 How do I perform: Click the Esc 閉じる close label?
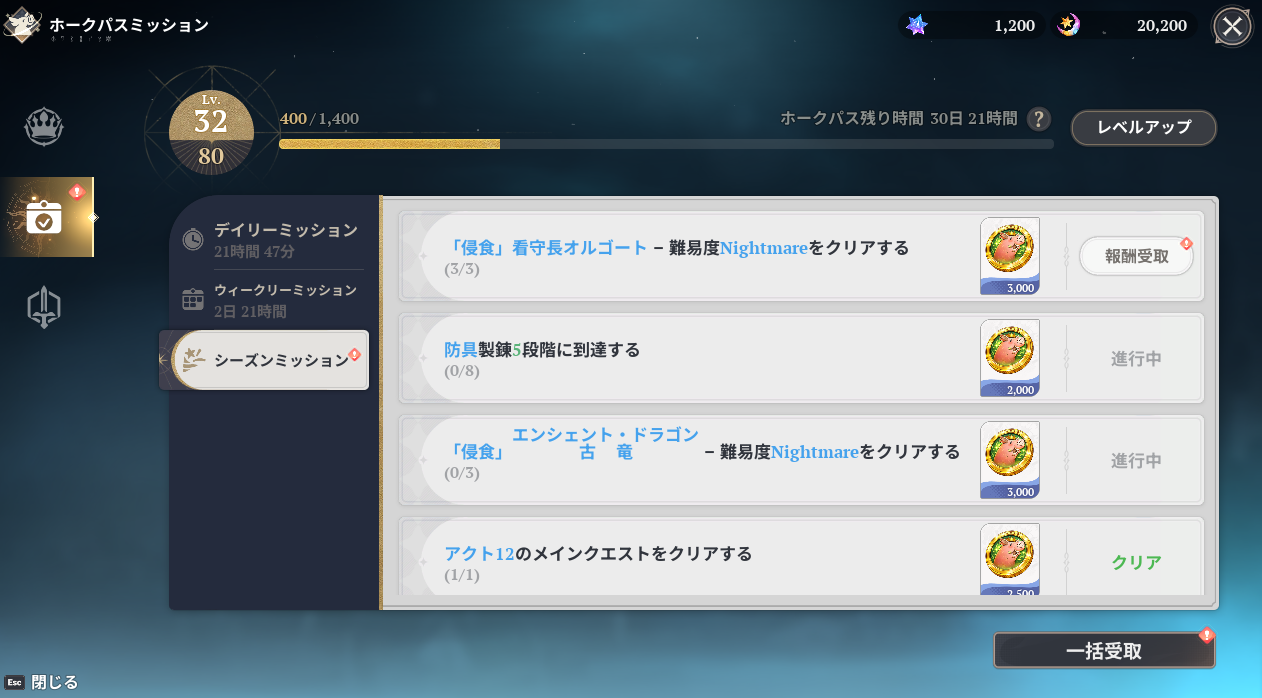tap(42, 682)
